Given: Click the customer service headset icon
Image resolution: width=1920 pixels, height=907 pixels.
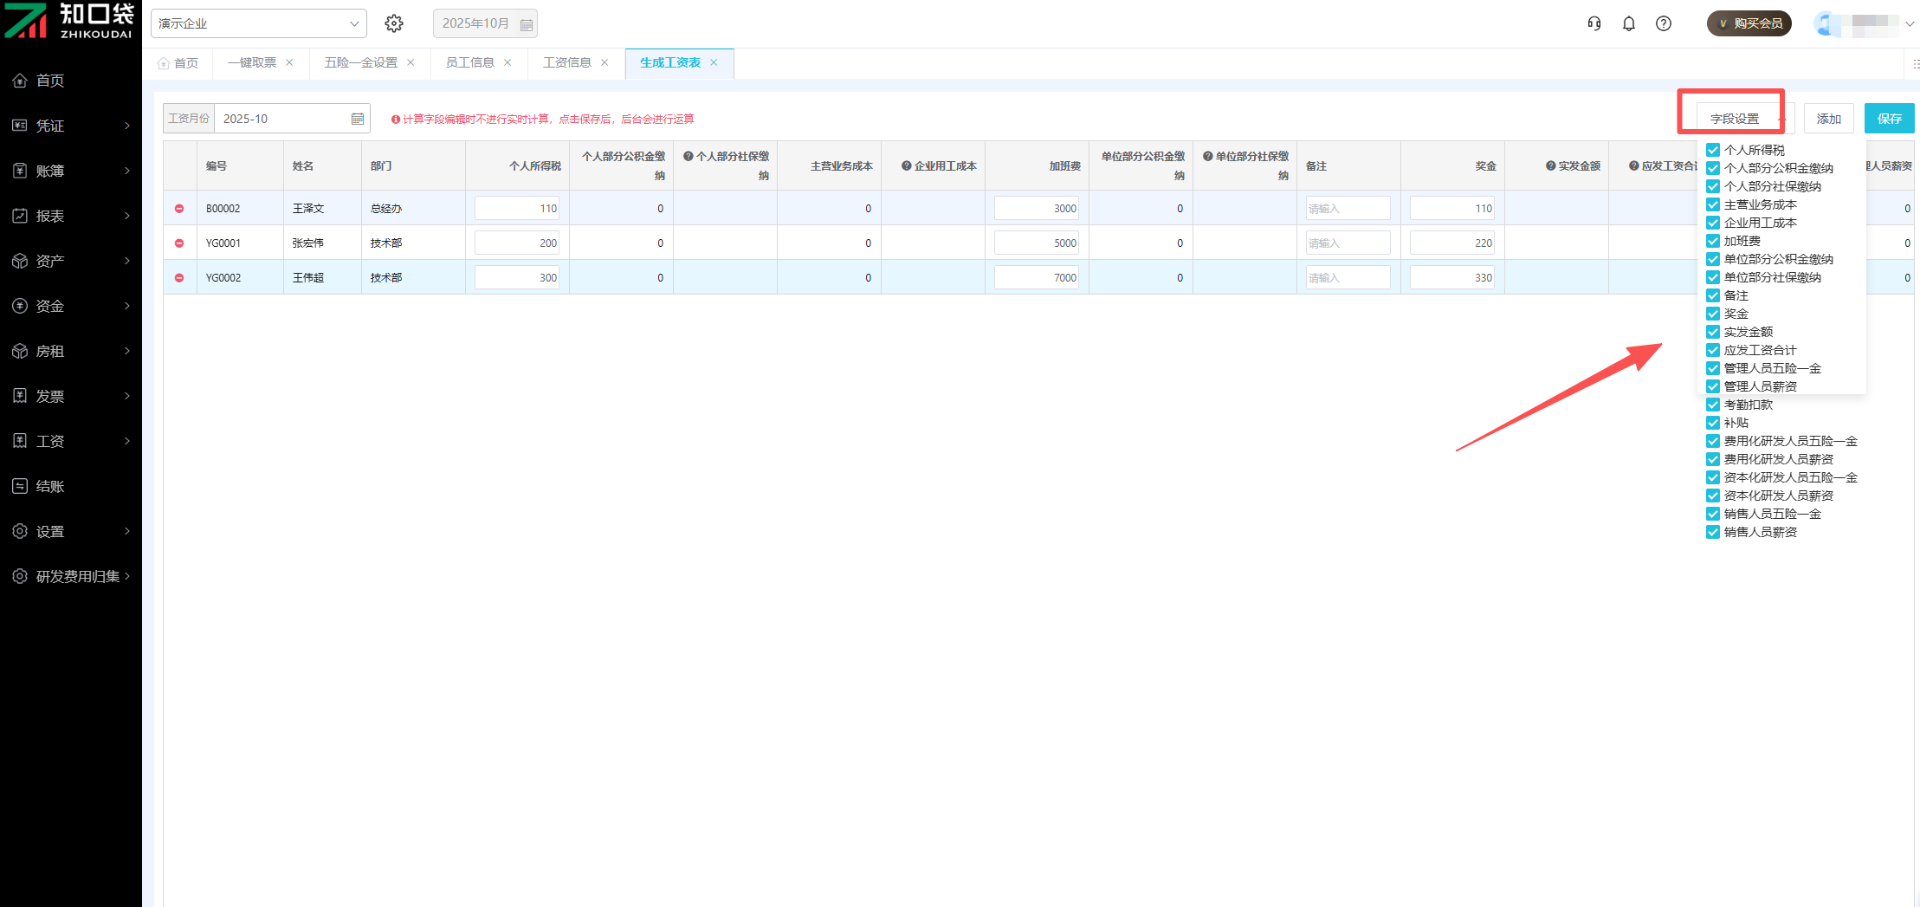Looking at the screenshot, I should [x=1594, y=23].
